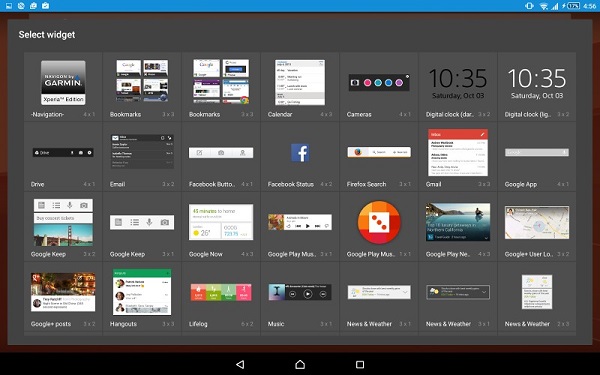Screen dimensions: 600x375
Task: Choose the Drive widget bar
Action: (63, 153)
